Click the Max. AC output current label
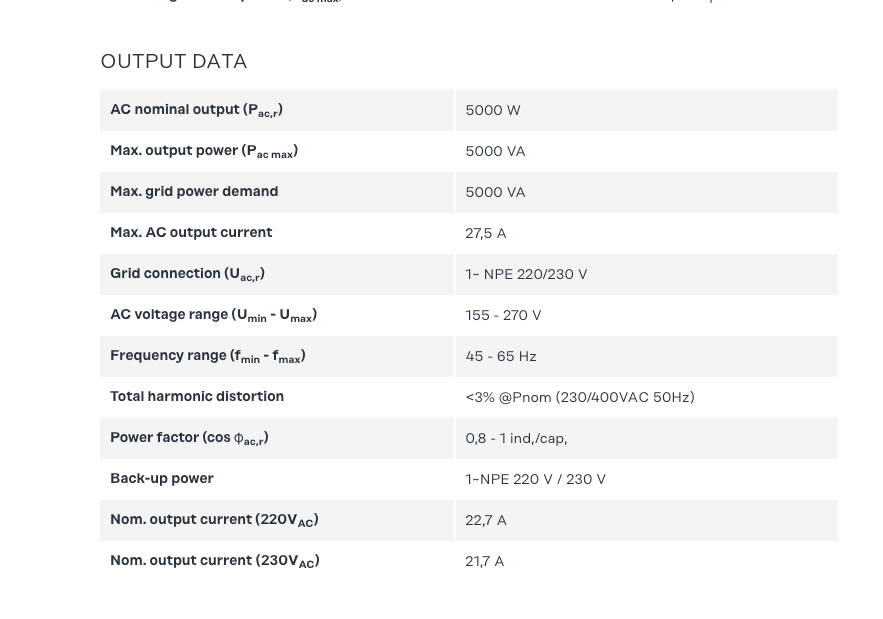The image size is (883, 619). (191, 233)
